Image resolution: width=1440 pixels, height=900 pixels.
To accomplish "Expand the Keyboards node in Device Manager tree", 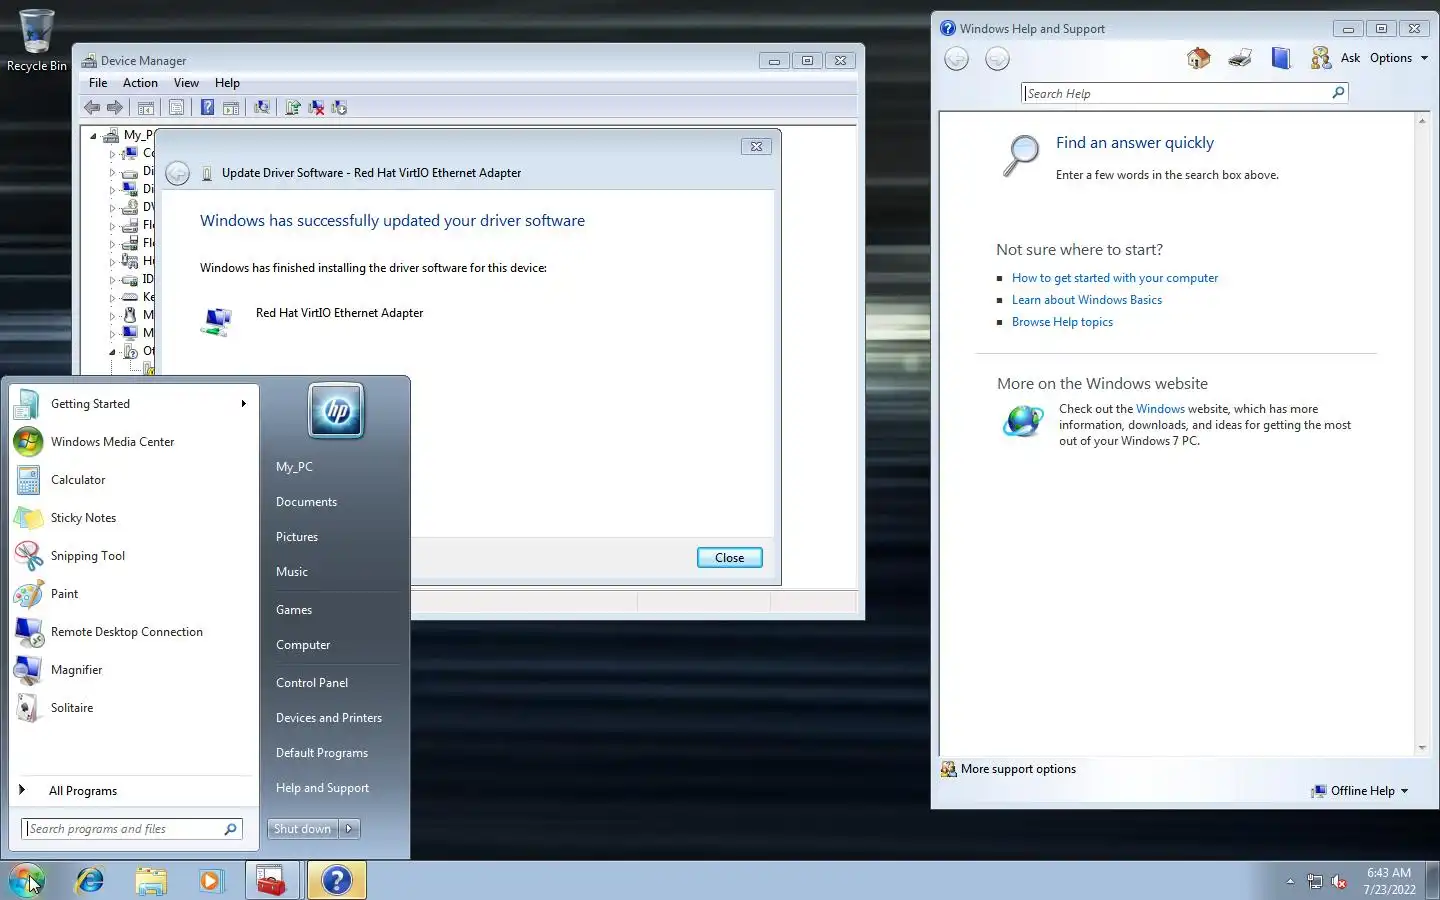I will [x=112, y=297].
